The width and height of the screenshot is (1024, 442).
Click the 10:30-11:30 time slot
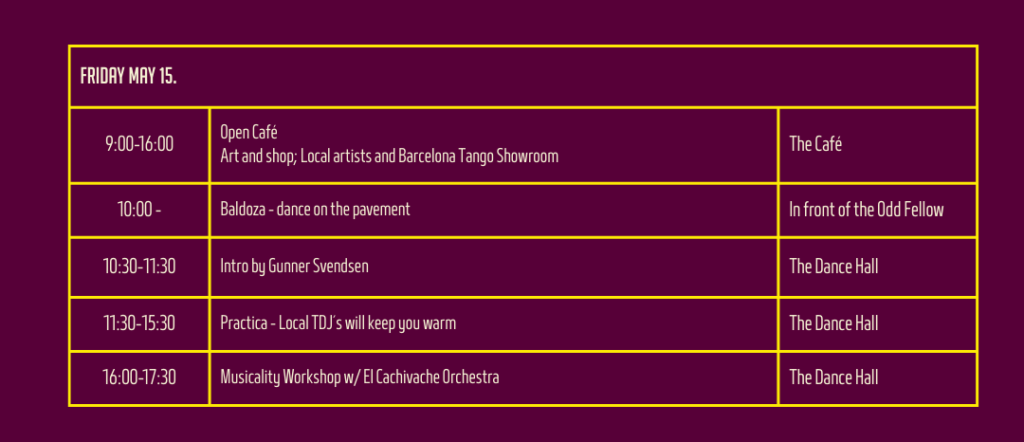click(139, 267)
